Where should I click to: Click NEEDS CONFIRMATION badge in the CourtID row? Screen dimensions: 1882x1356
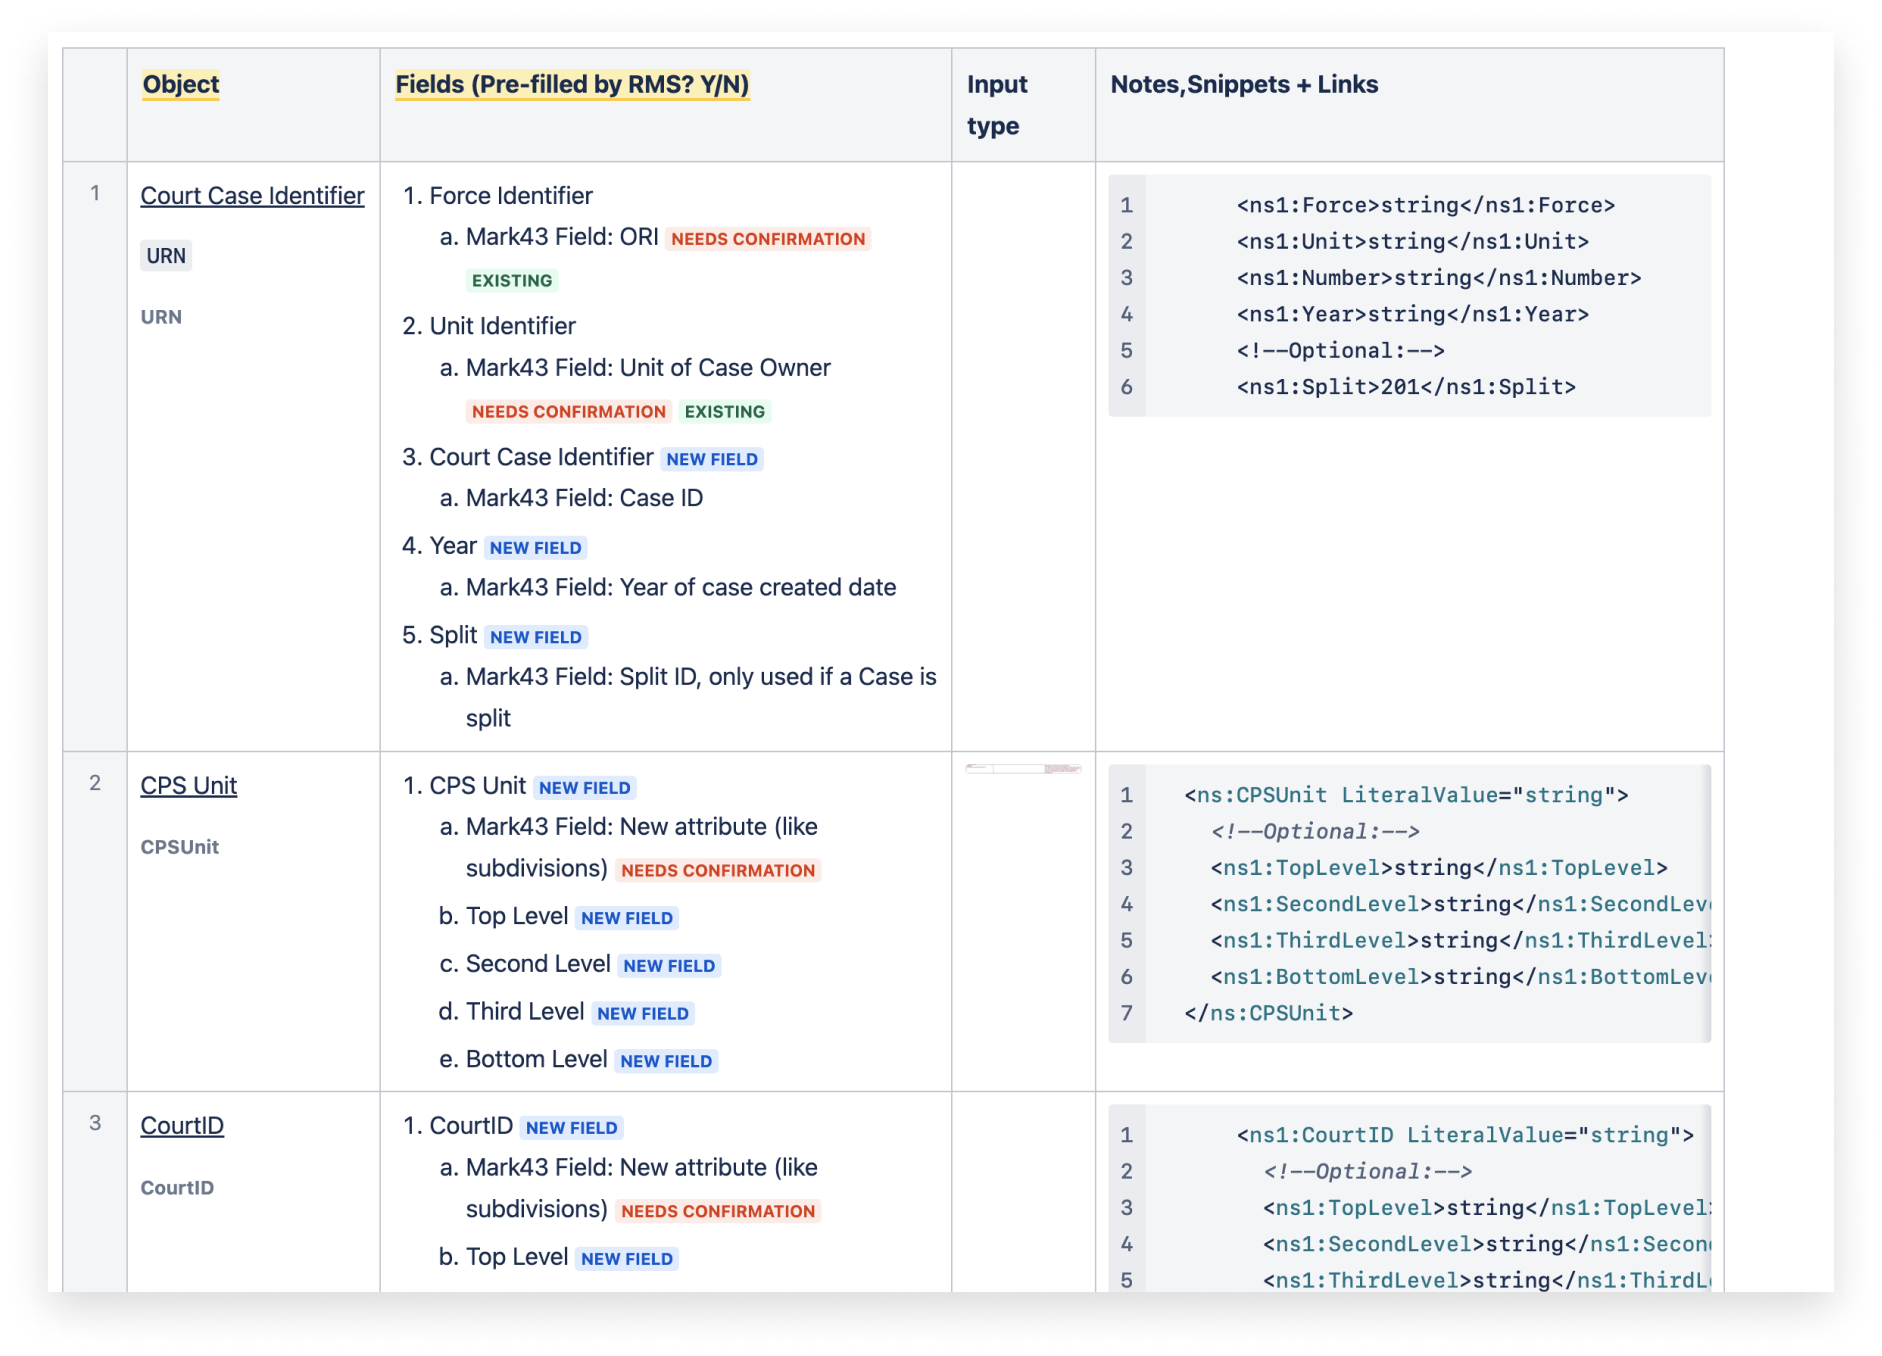pos(718,1212)
